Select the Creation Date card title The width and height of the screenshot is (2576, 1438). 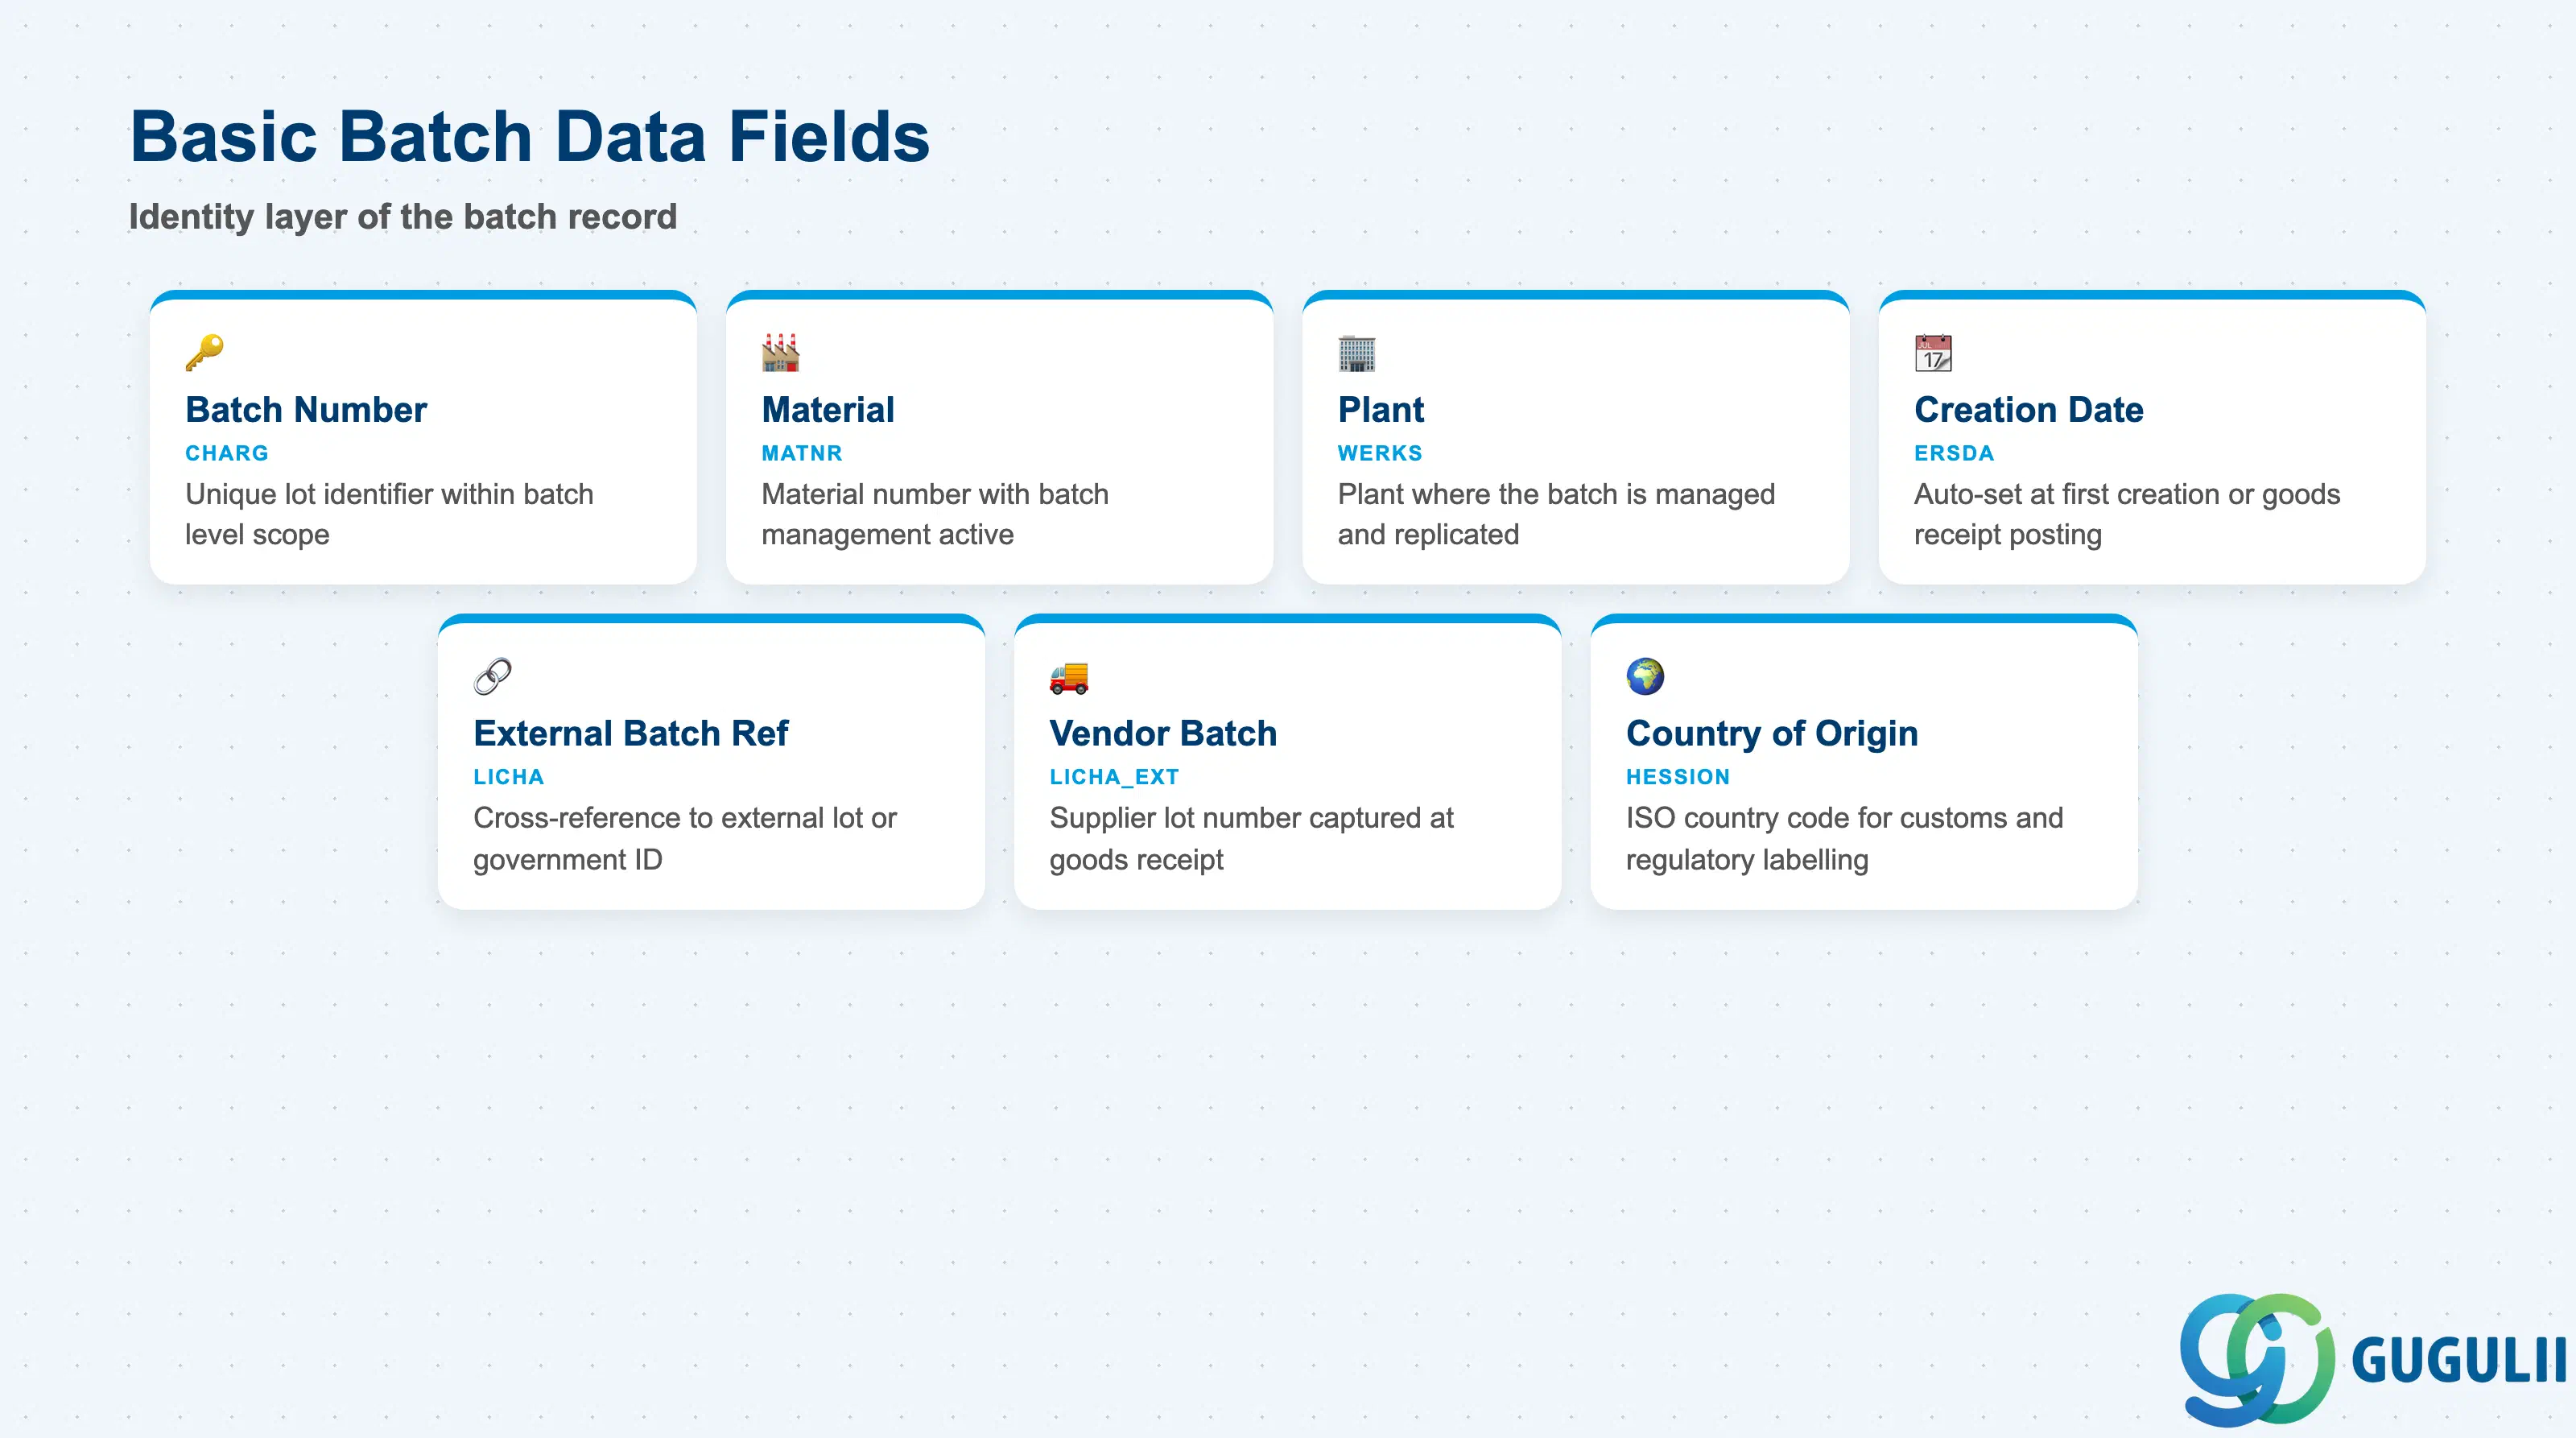pos(2029,410)
